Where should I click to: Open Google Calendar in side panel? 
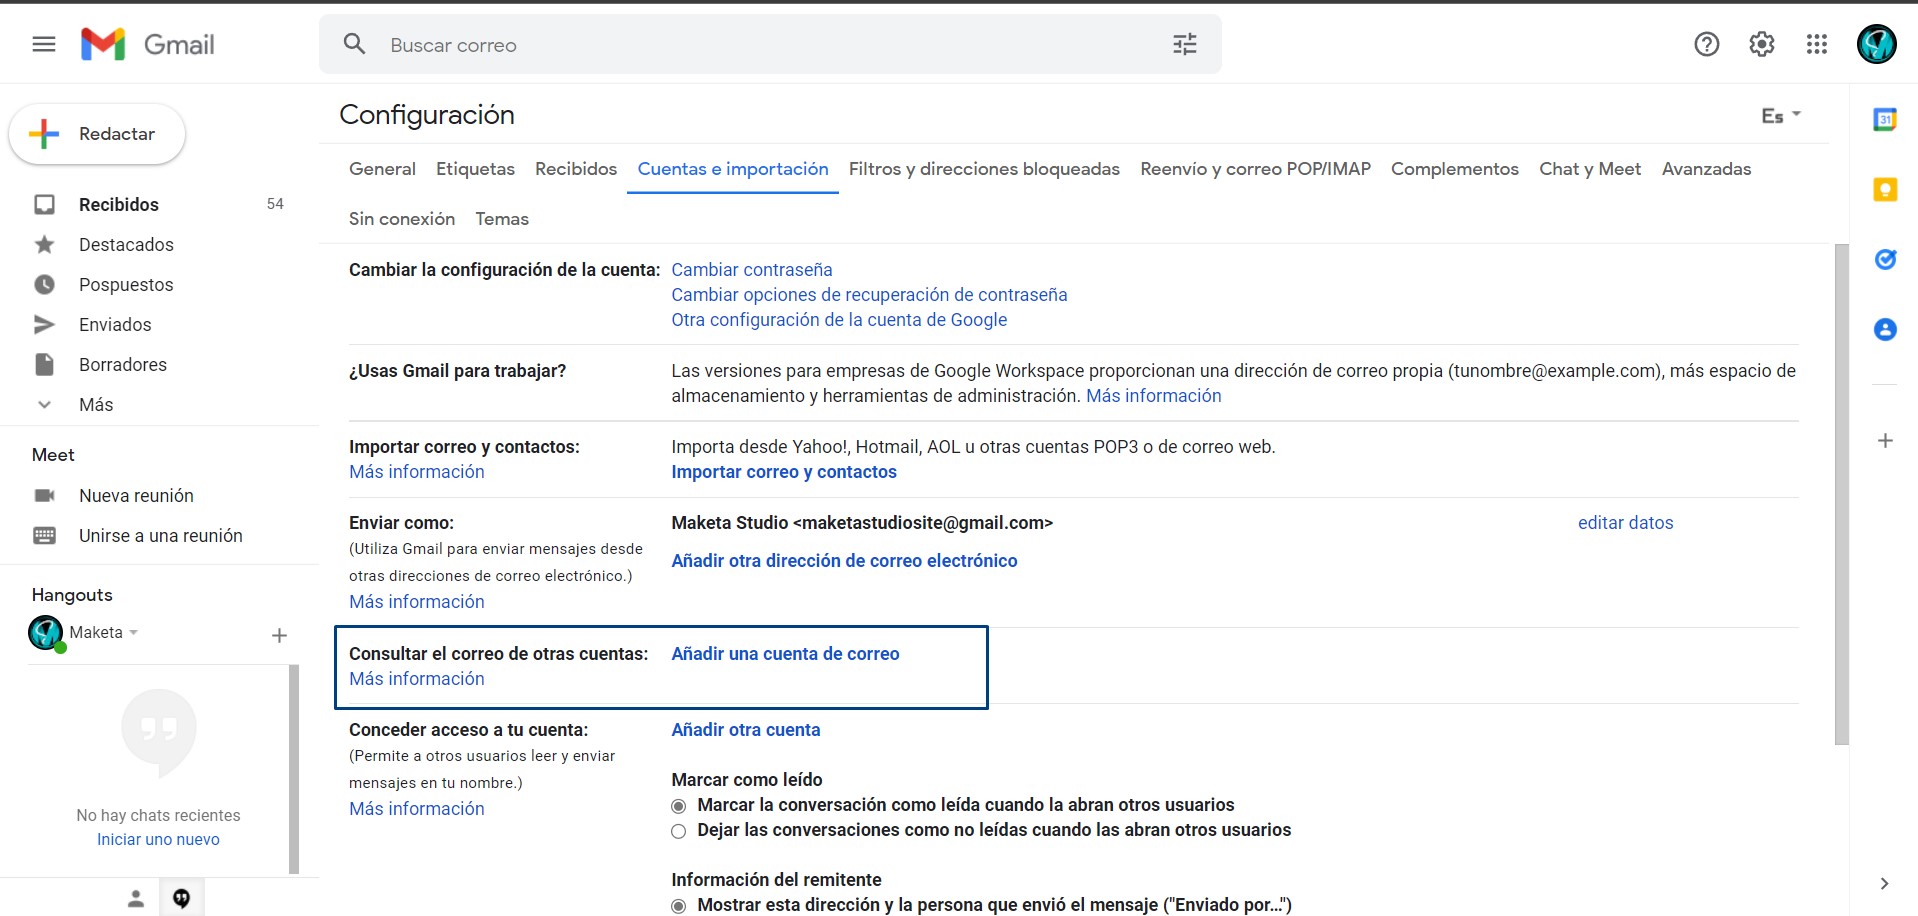point(1884,120)
